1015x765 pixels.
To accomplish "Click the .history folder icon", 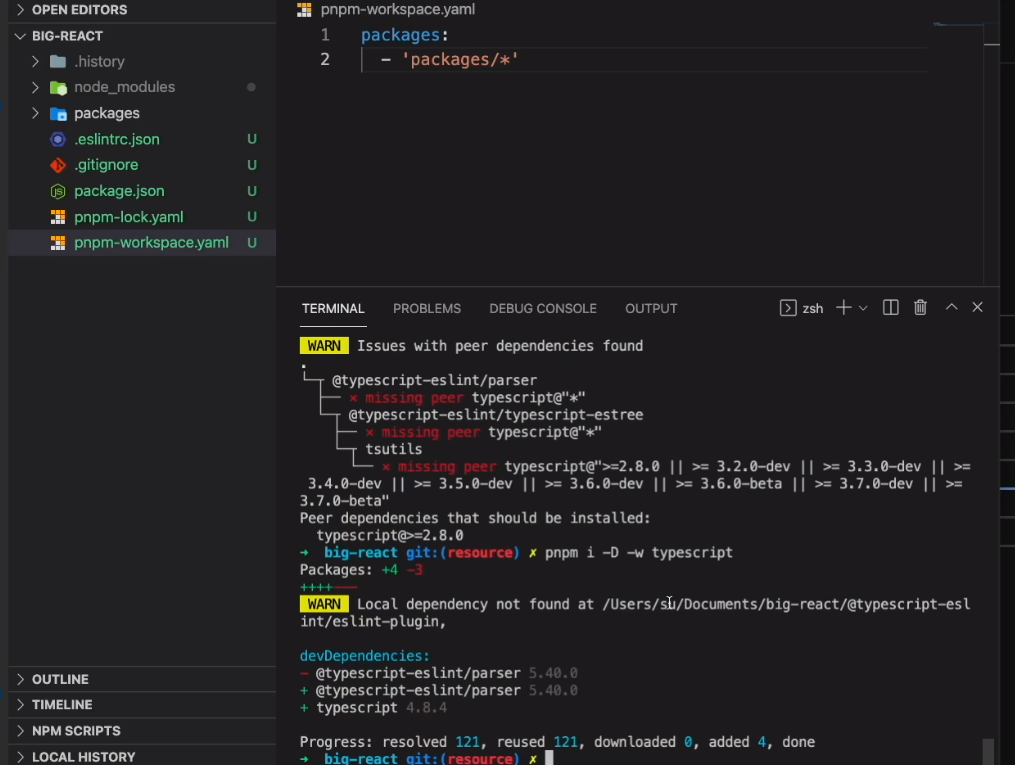I will (x=58, y=61).
